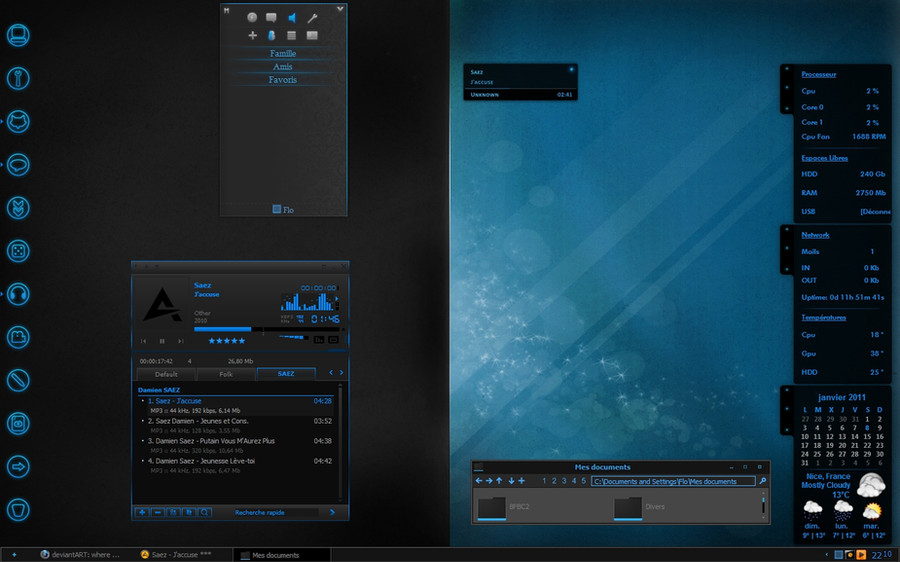Click forward arrow in Mes documents window
Image resolution: width=900 pixels, height=562 pixels.
tap(489, 481)
